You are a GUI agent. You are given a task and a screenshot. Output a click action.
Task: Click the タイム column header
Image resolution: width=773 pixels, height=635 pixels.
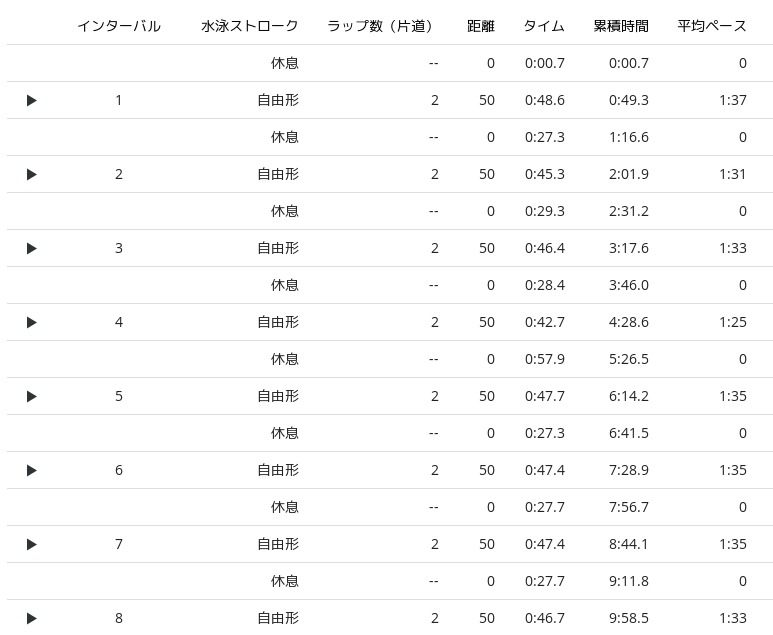[544, 26]
